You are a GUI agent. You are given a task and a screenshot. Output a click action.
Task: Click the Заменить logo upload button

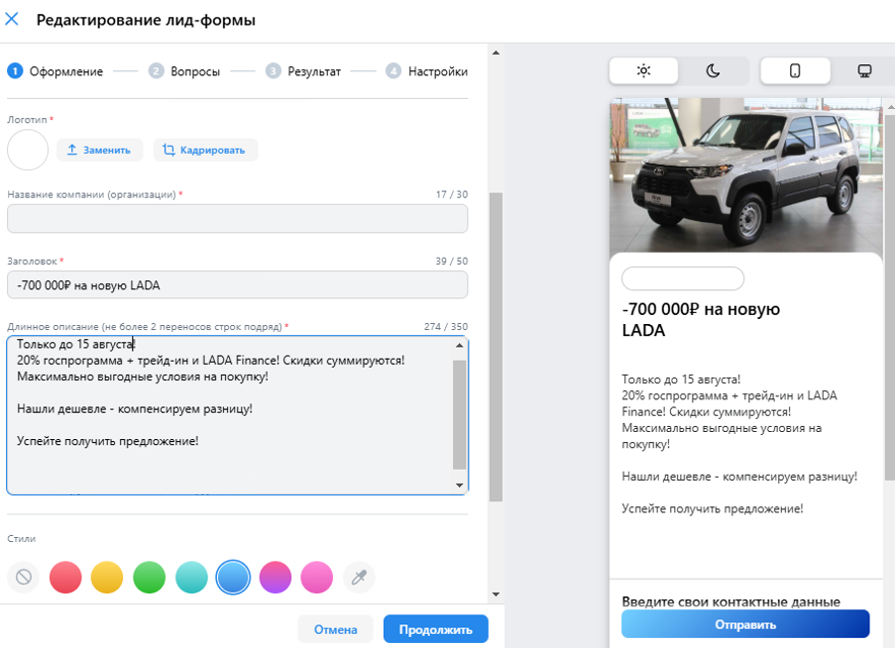click(x=99, y=150)
